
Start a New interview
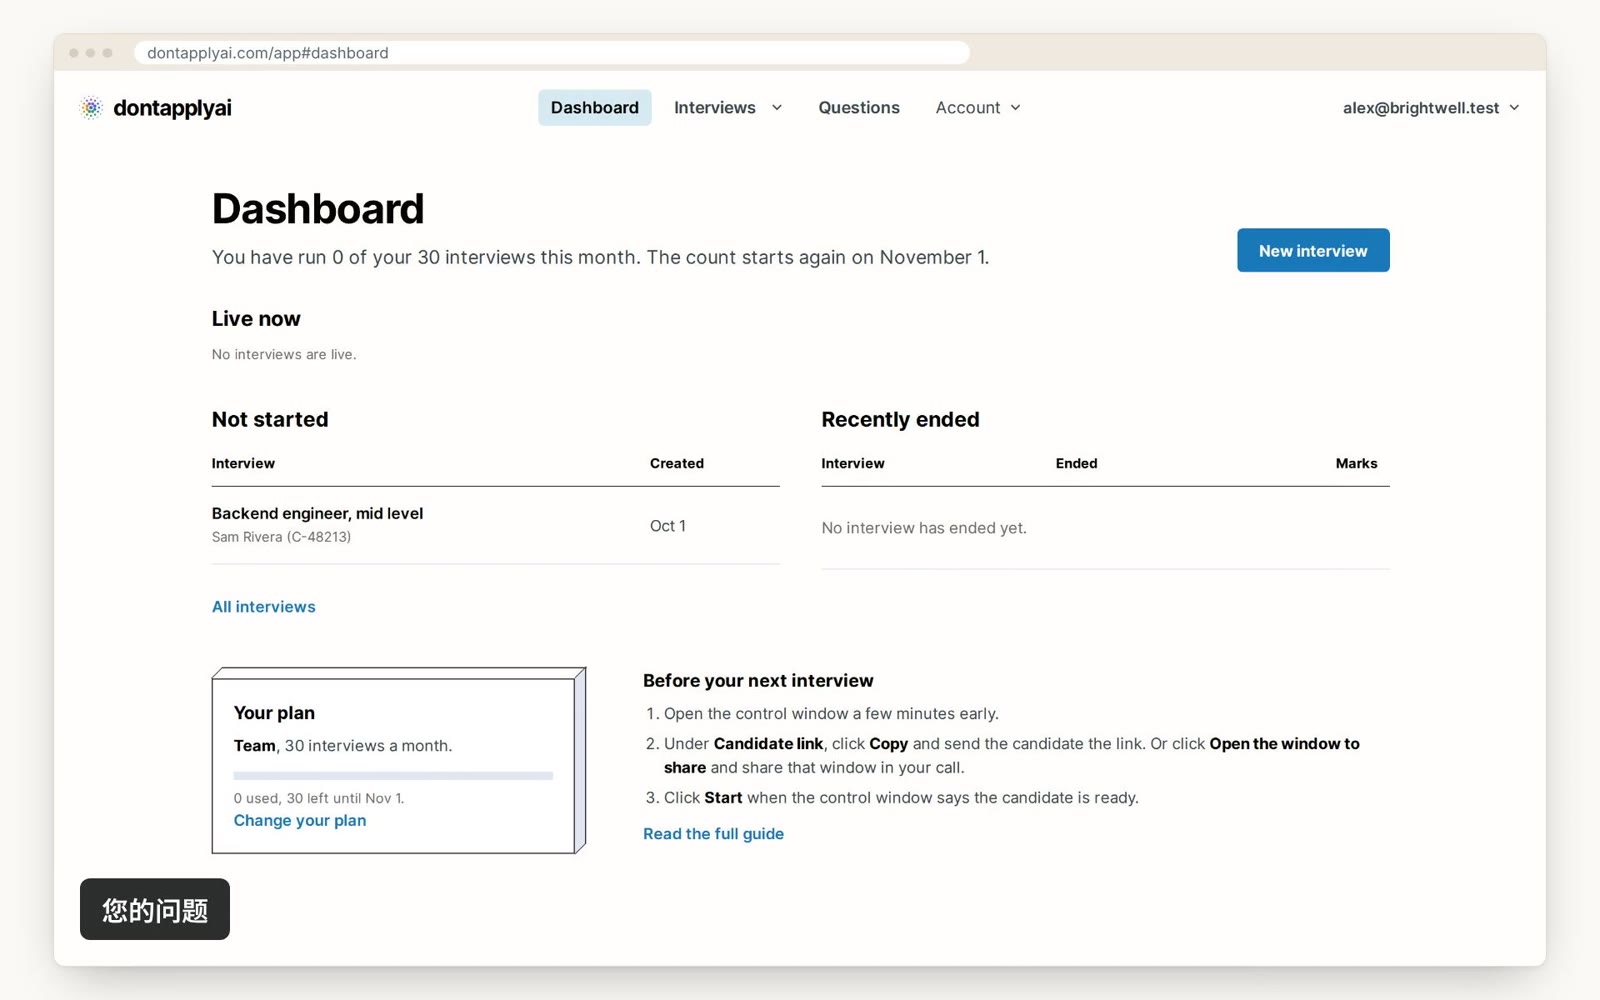1313,251
